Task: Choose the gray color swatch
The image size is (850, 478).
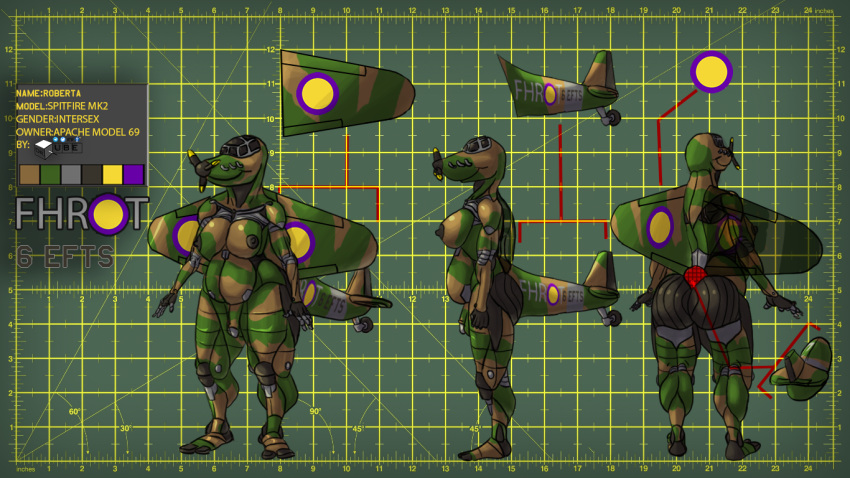Action: pyautogui.click(x=70, y=174)
